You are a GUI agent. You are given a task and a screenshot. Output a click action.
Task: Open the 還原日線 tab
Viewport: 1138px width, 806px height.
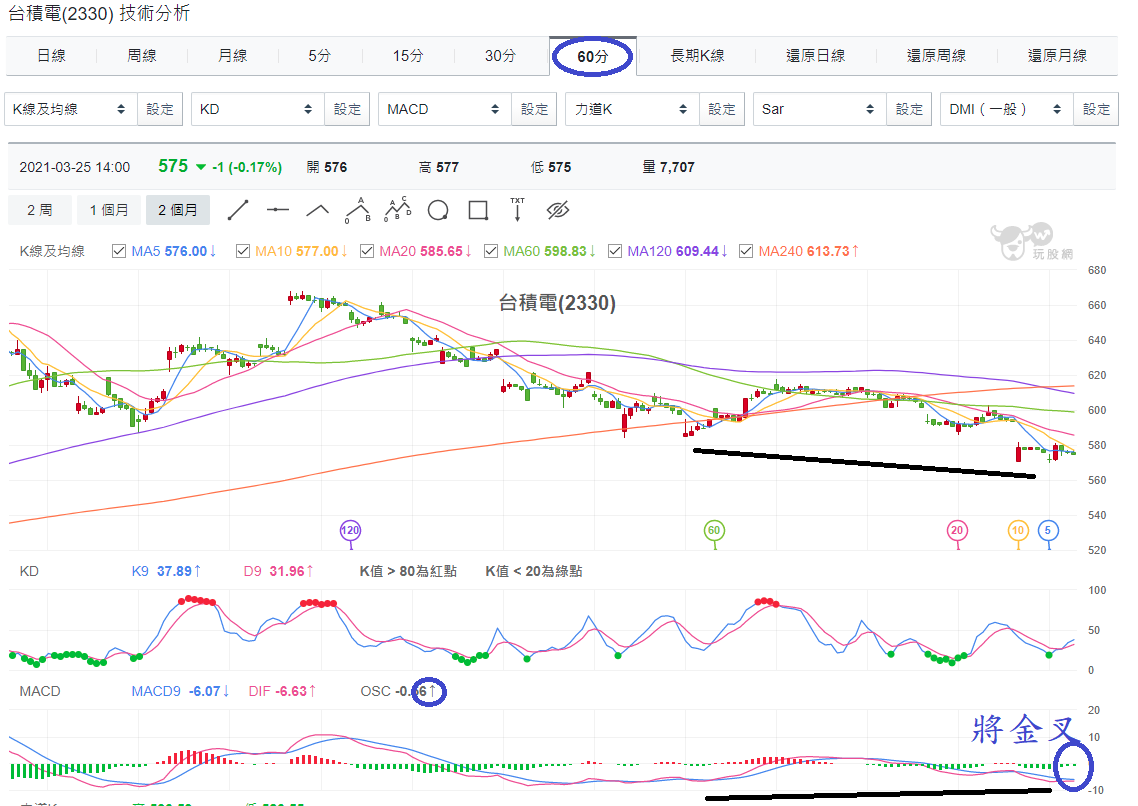tap(816, 56)
